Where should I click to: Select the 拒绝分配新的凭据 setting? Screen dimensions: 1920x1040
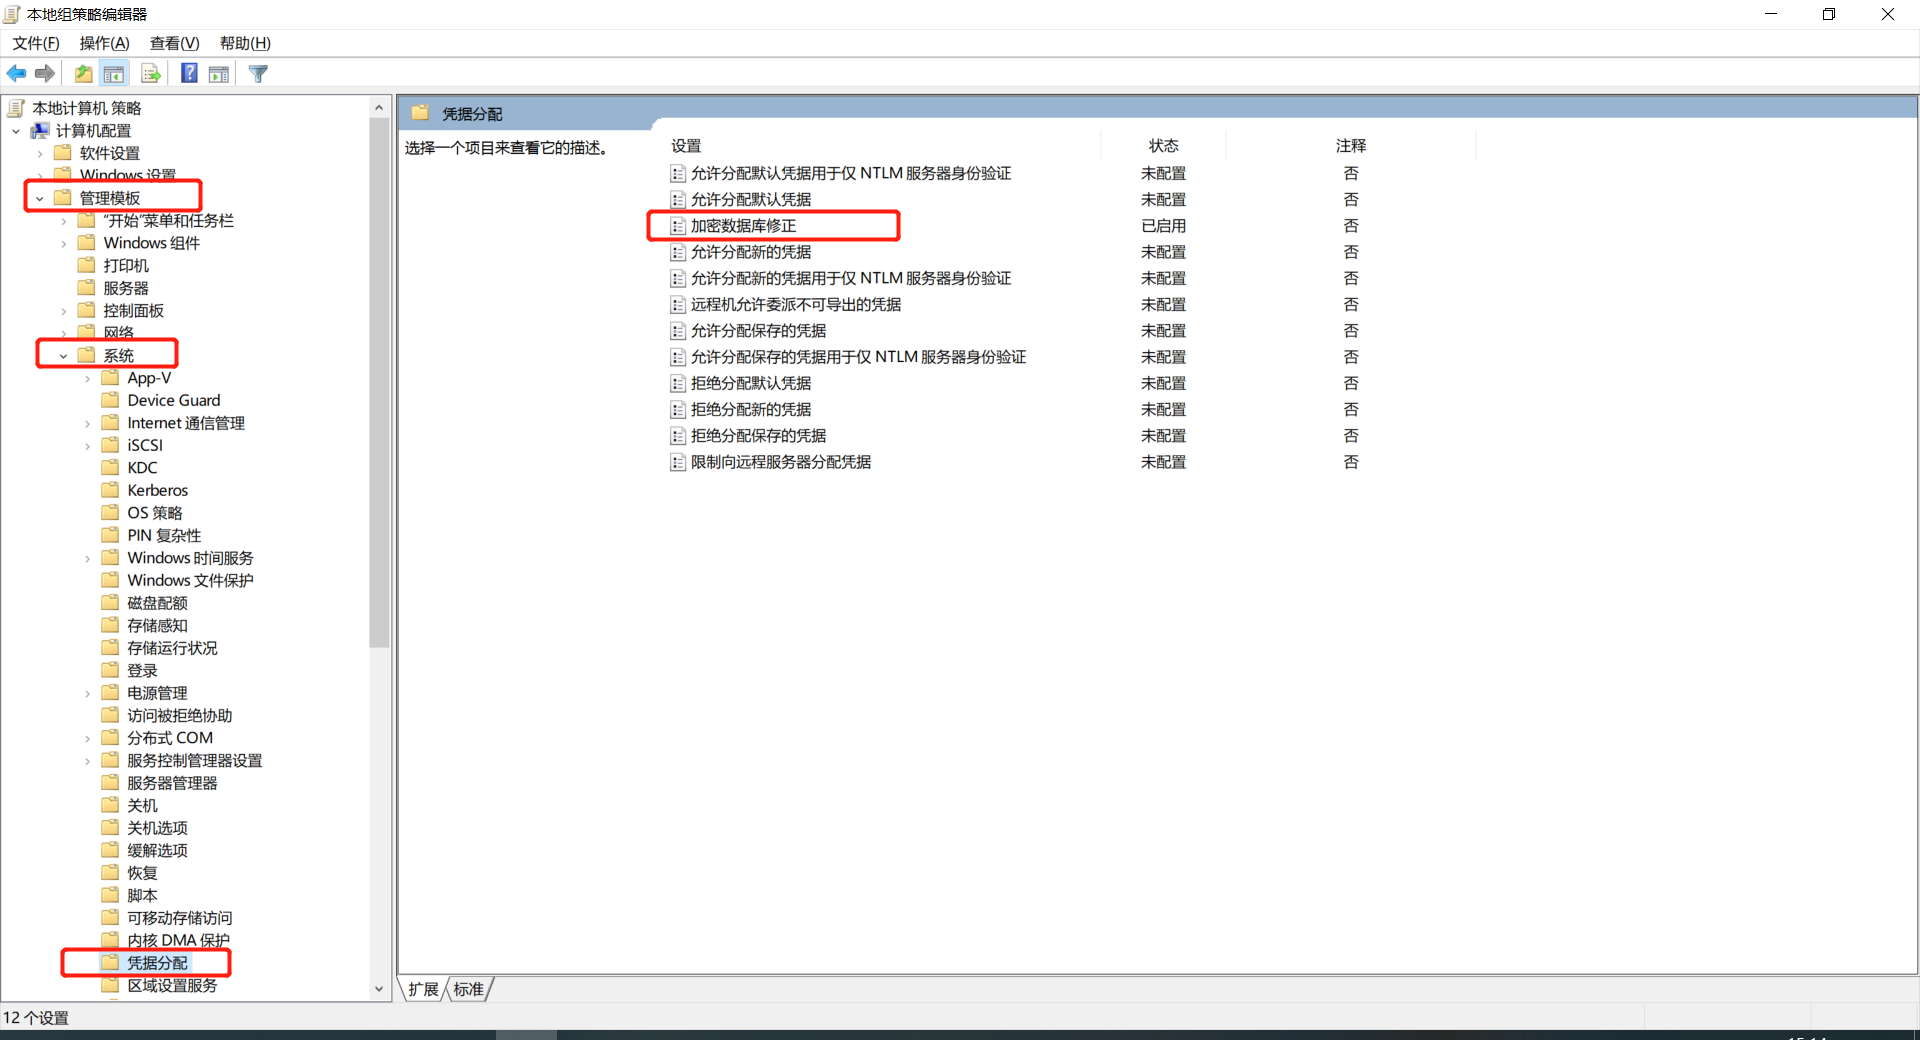coord(750,409)
